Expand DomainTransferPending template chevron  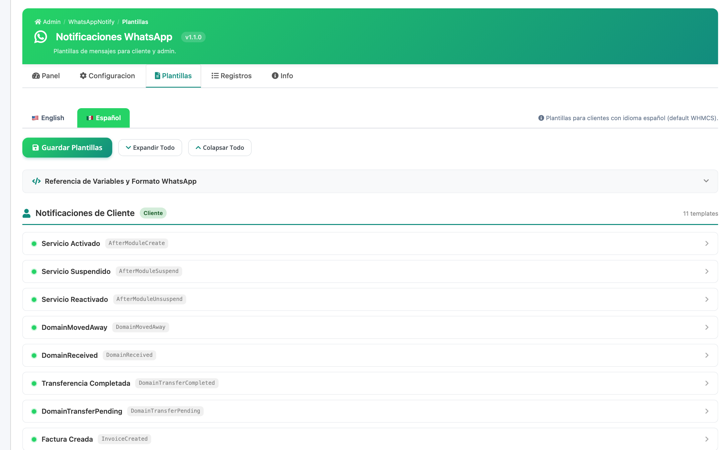707,411
